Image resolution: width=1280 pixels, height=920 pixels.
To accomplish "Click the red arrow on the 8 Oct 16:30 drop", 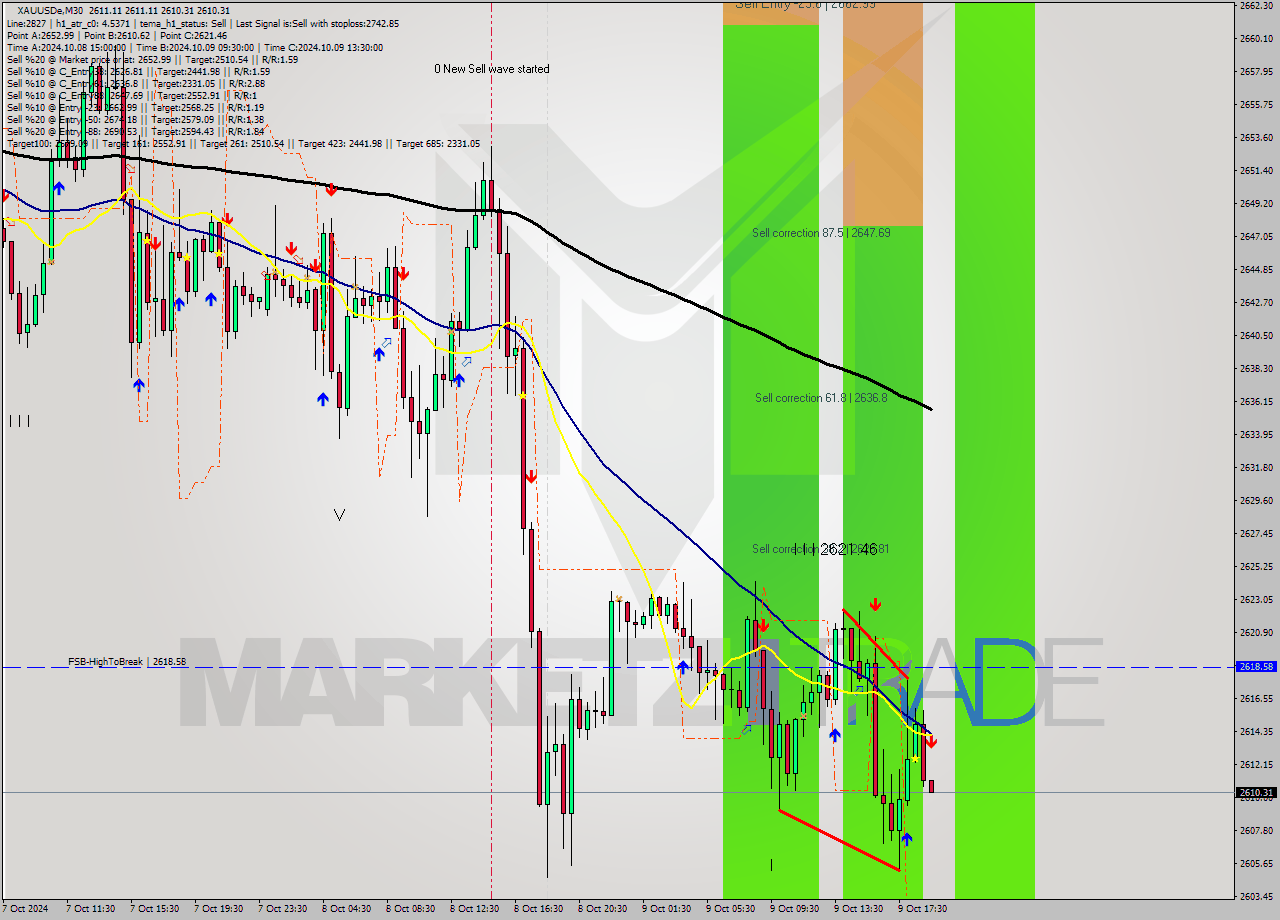I will (x=531, y=477).
